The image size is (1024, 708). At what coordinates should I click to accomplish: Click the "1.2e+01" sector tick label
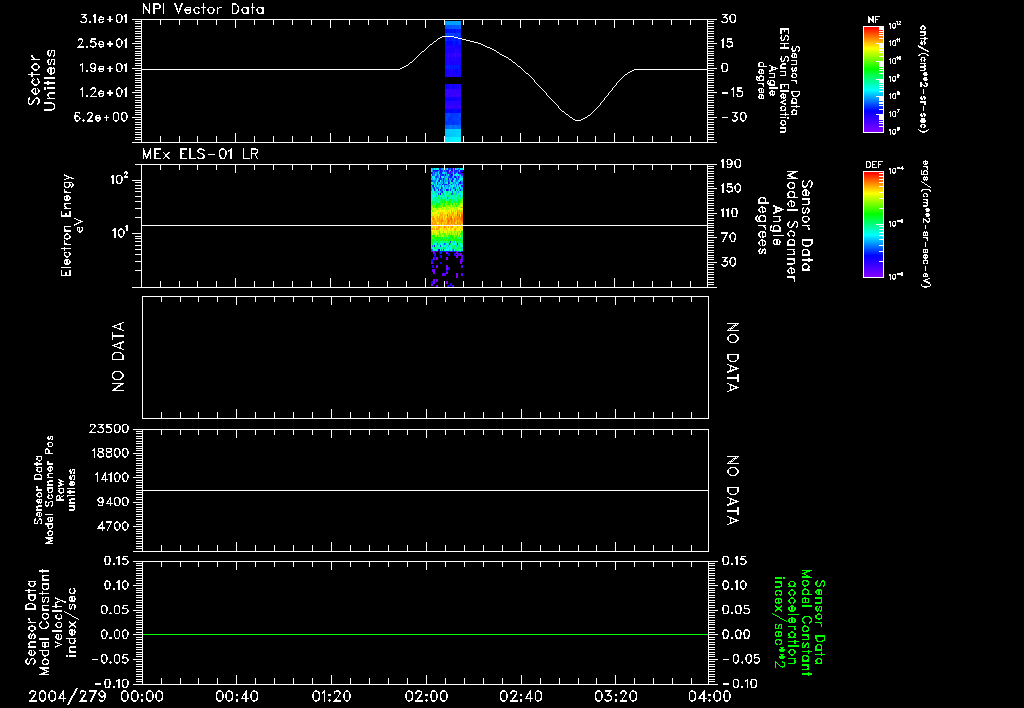click(104, 93)
